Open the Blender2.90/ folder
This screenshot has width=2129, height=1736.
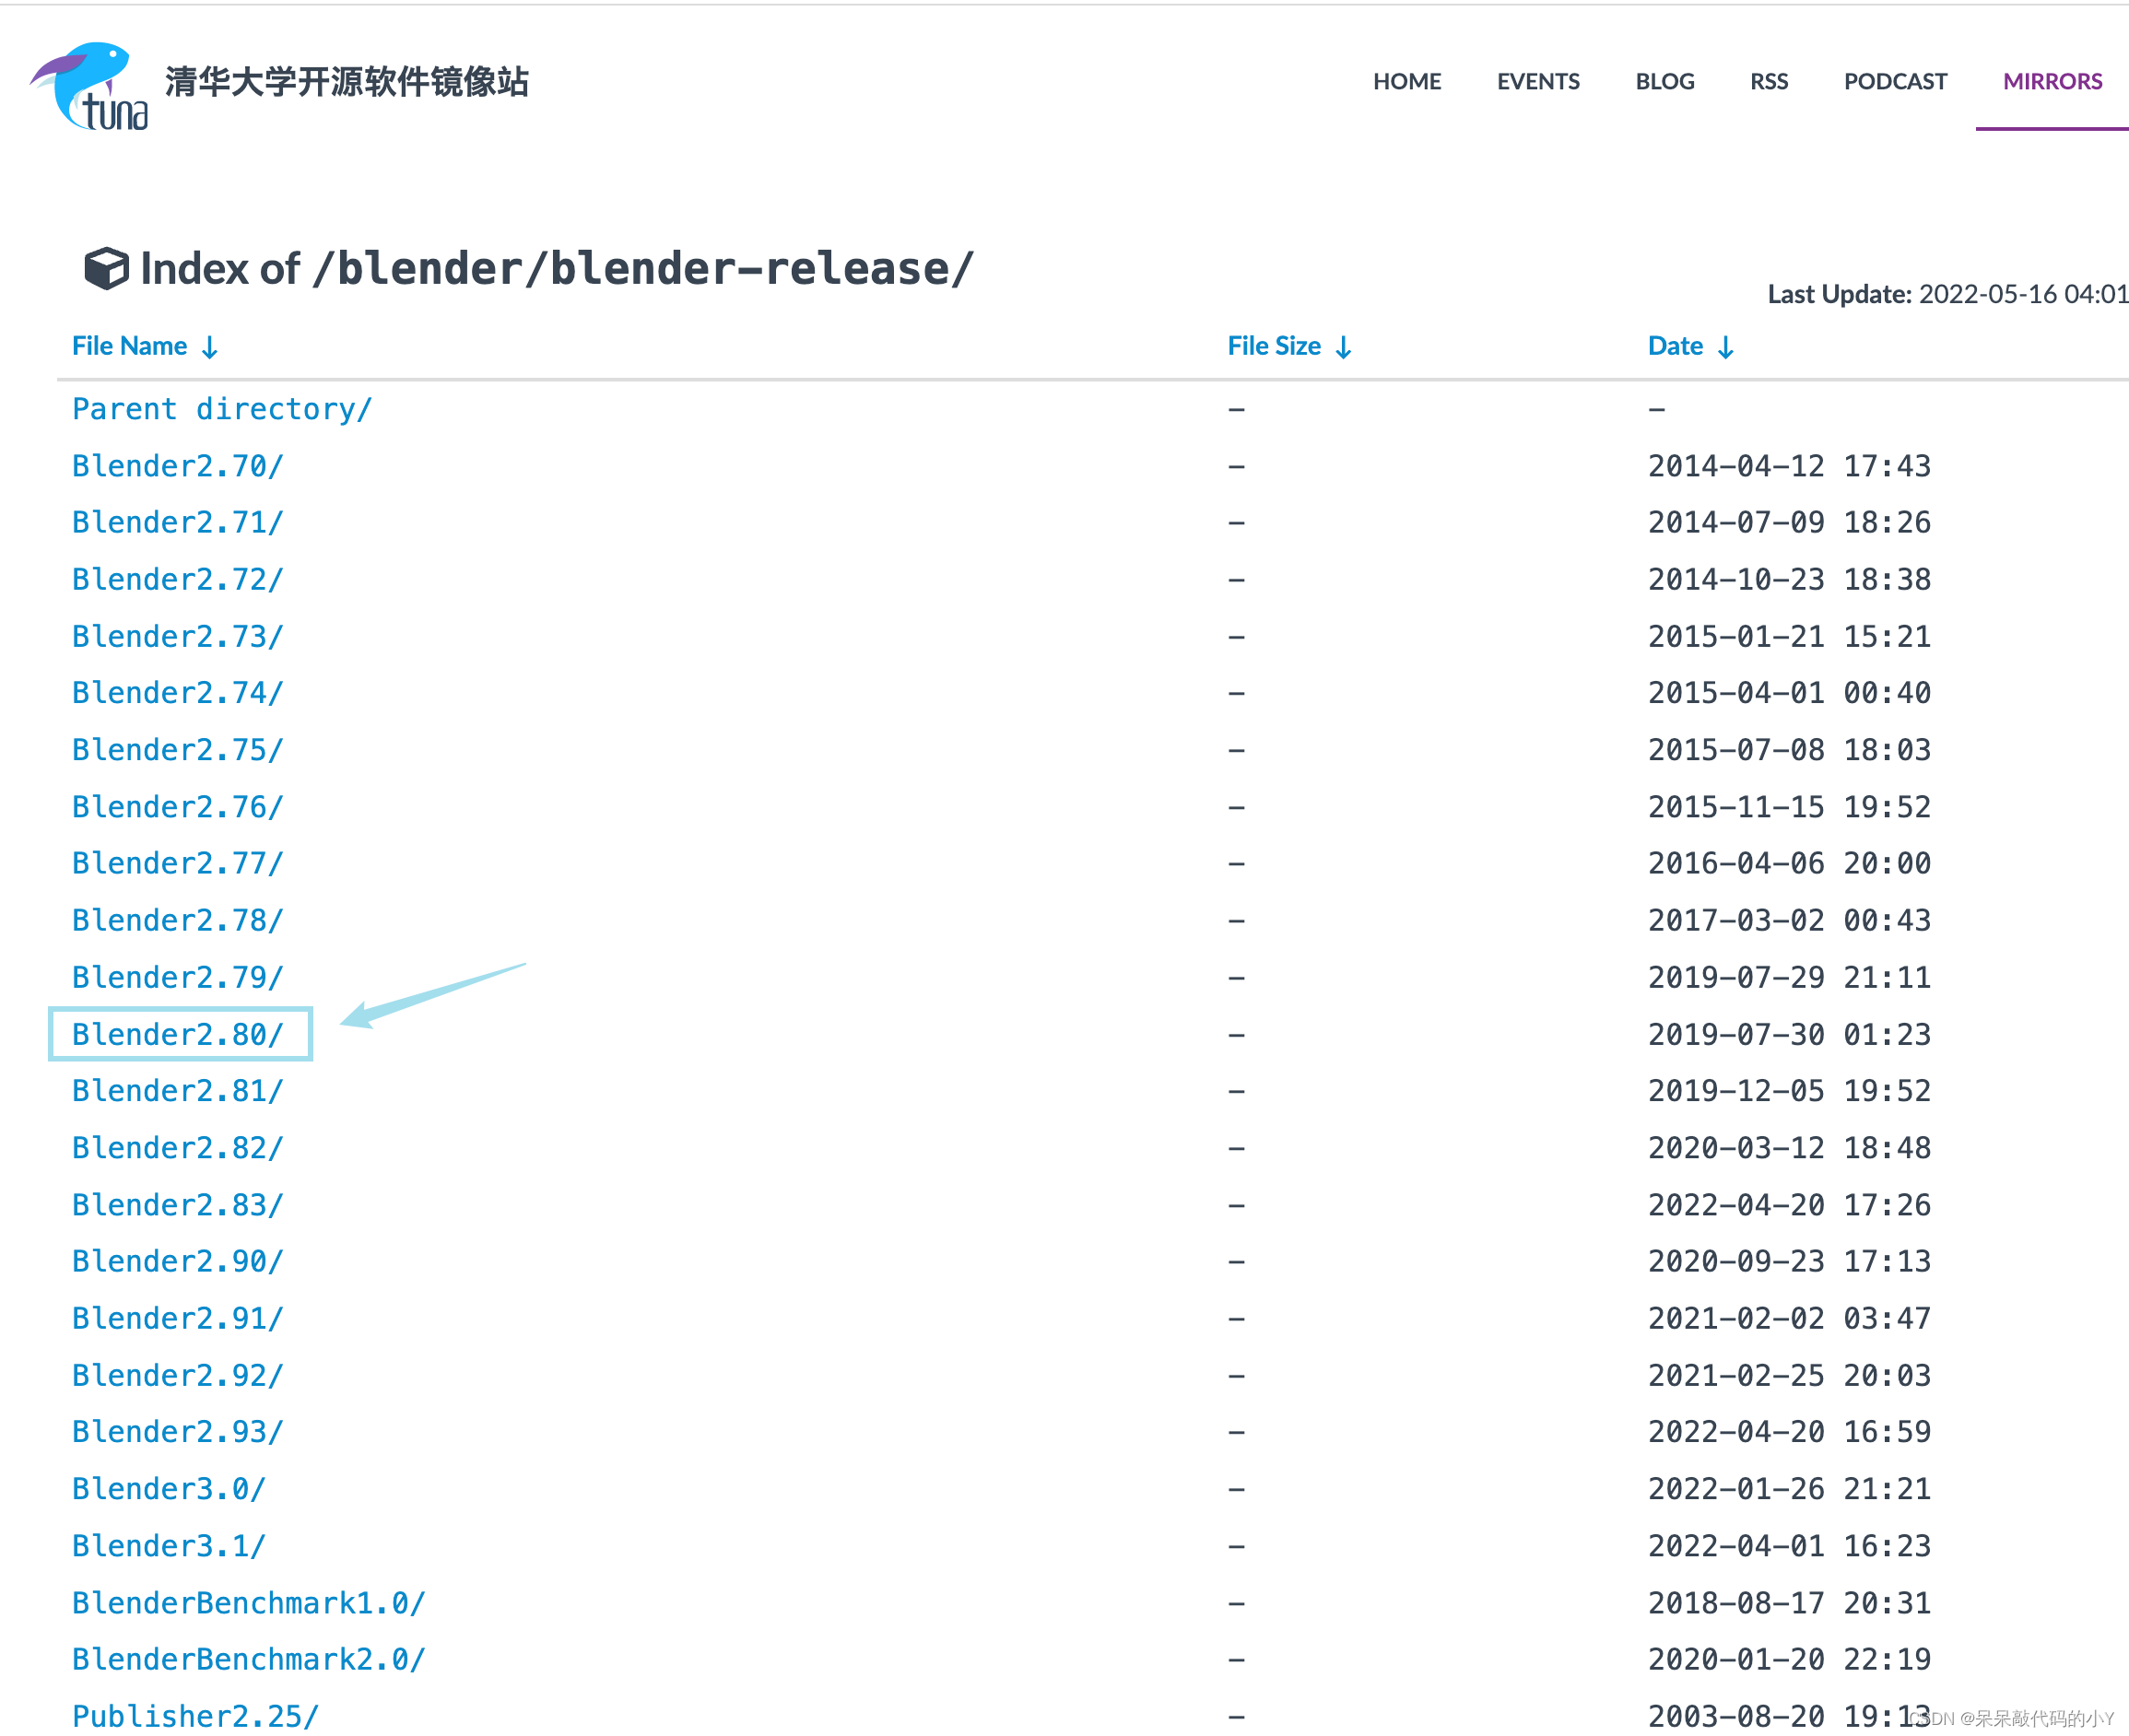coord(178,1261)
